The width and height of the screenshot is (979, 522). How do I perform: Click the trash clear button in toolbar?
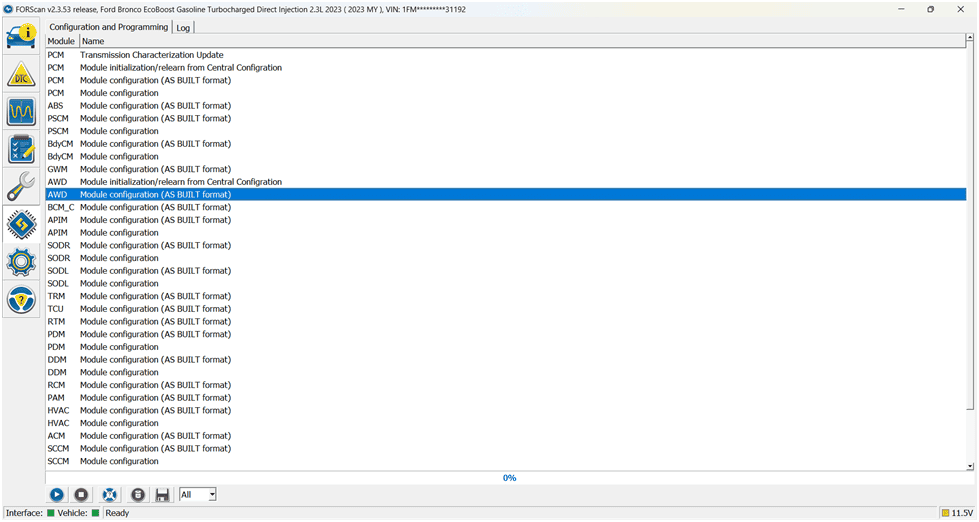point(138,495)
